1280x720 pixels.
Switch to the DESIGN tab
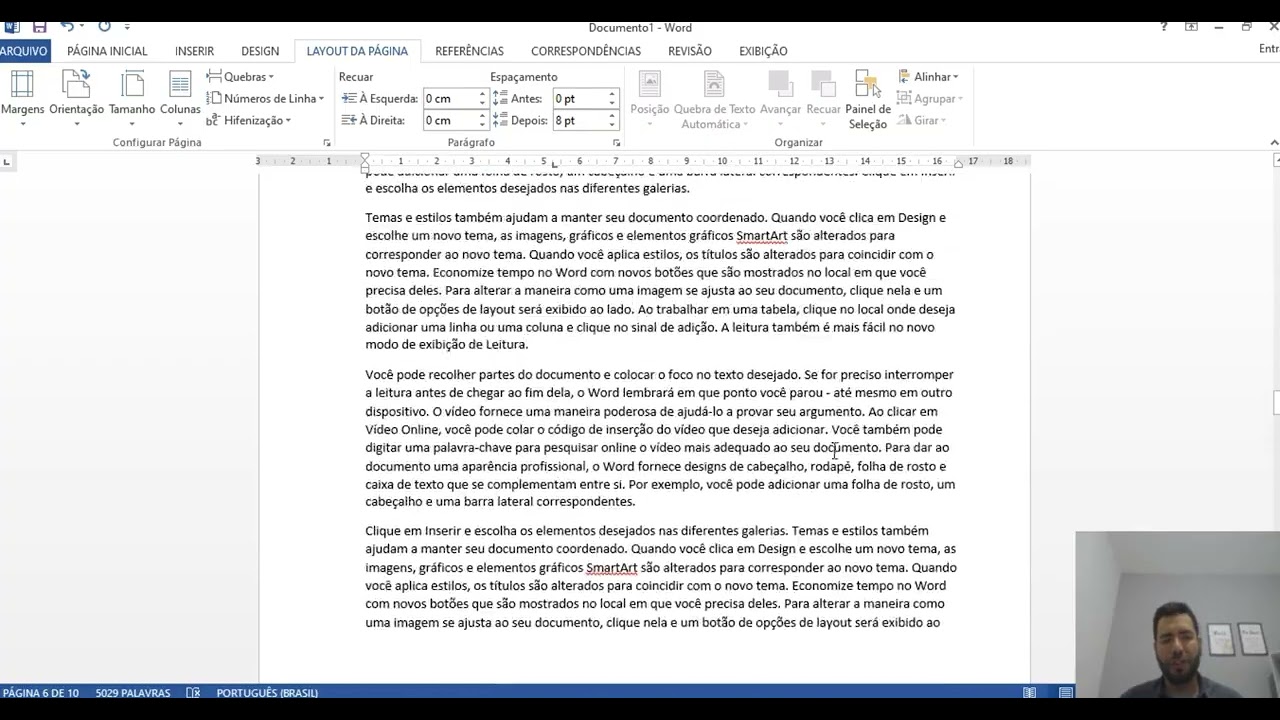[260, 51]
